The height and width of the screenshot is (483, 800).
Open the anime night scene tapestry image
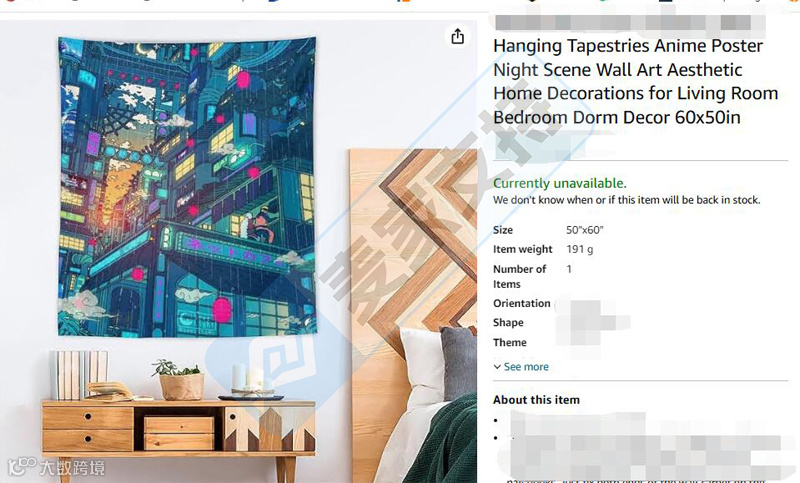pyautogui.click(x=187, y=187)
